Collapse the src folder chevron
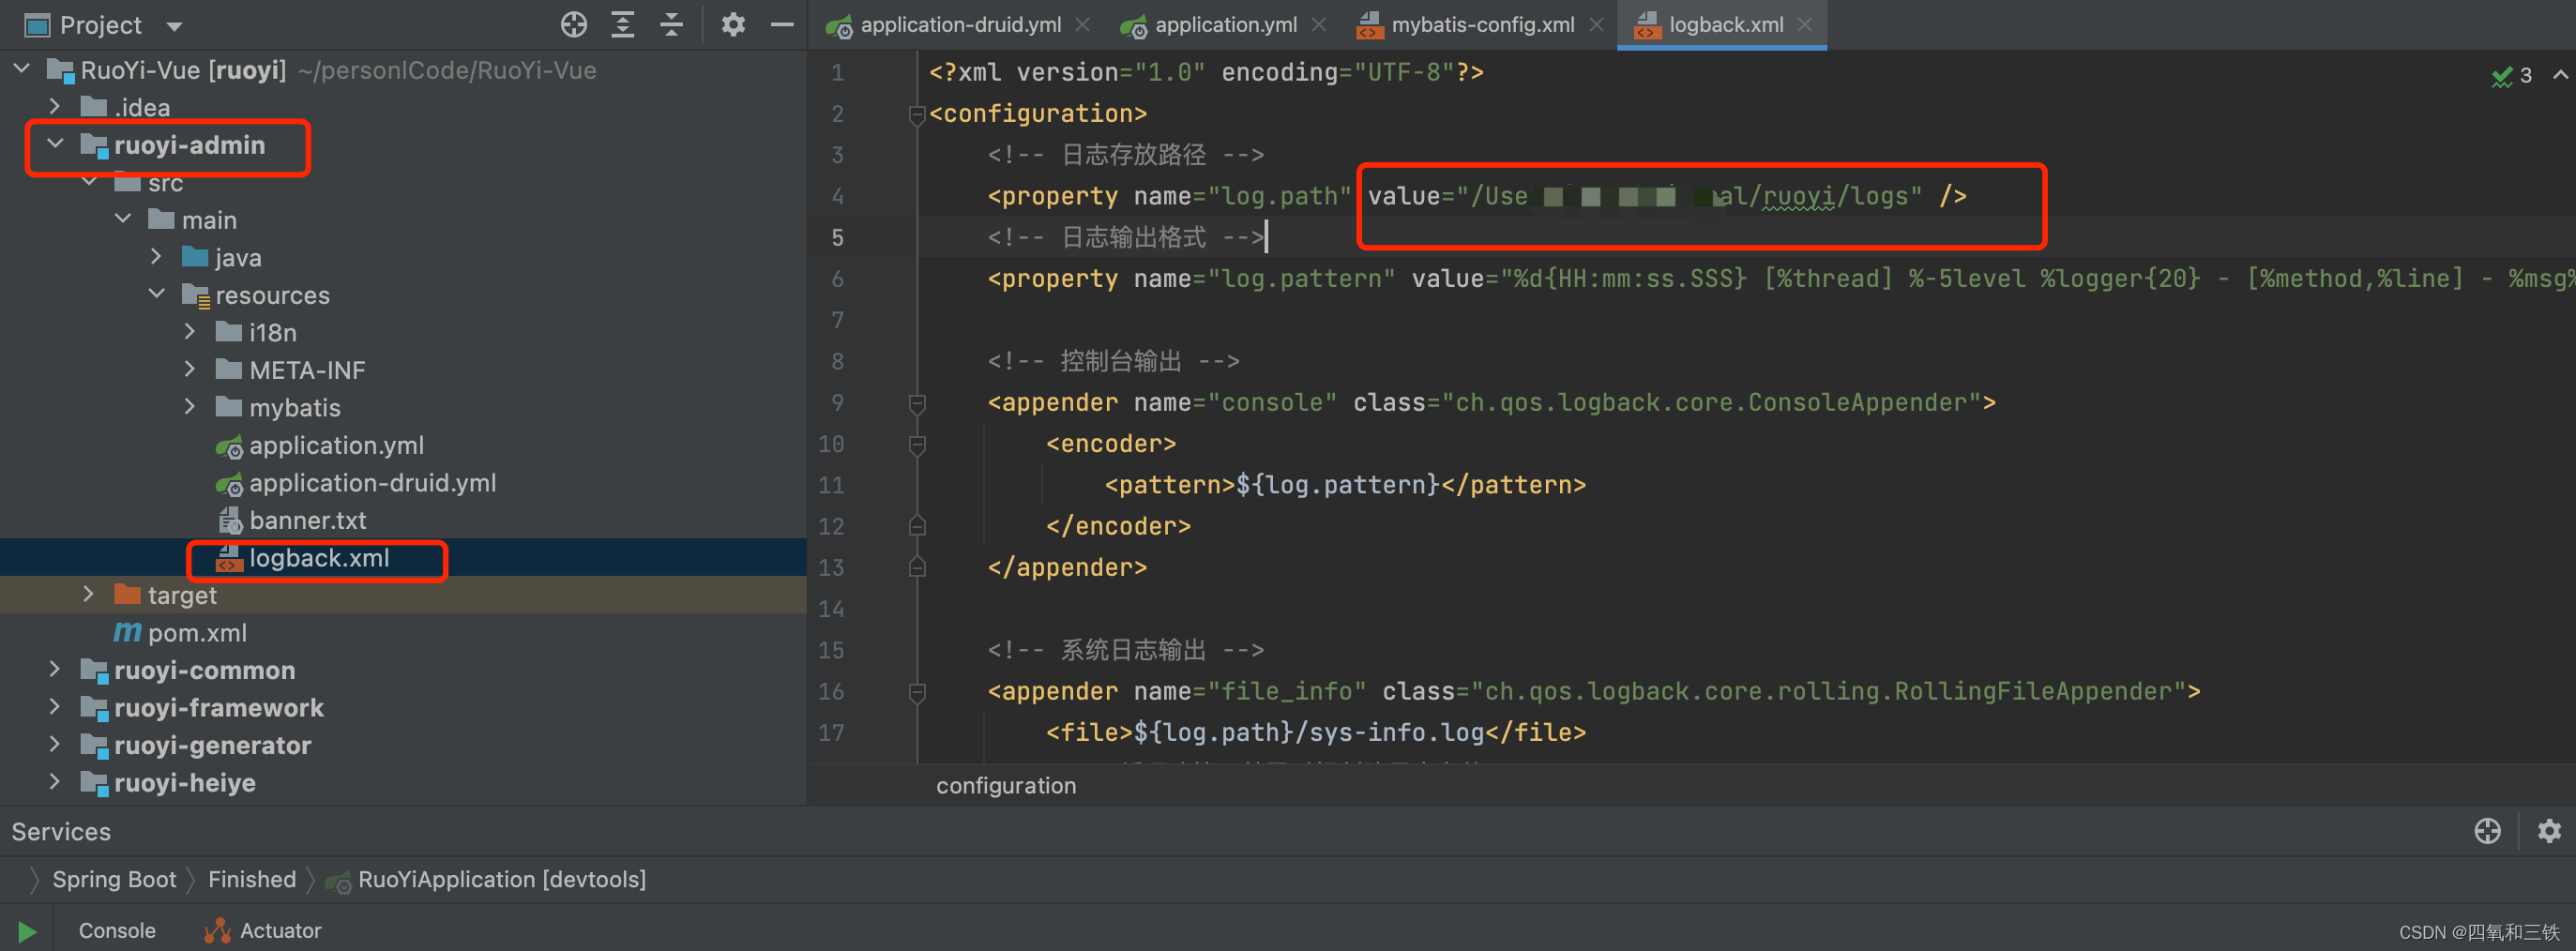 click(x=89, y=182)
